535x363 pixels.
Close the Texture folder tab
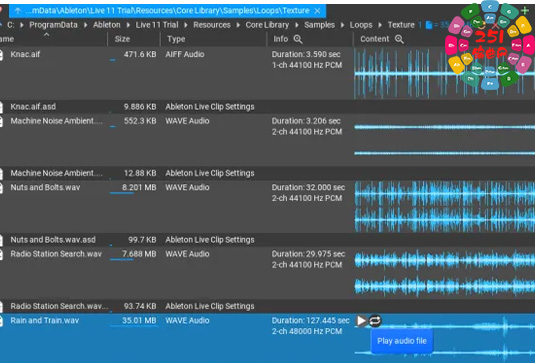317,11
